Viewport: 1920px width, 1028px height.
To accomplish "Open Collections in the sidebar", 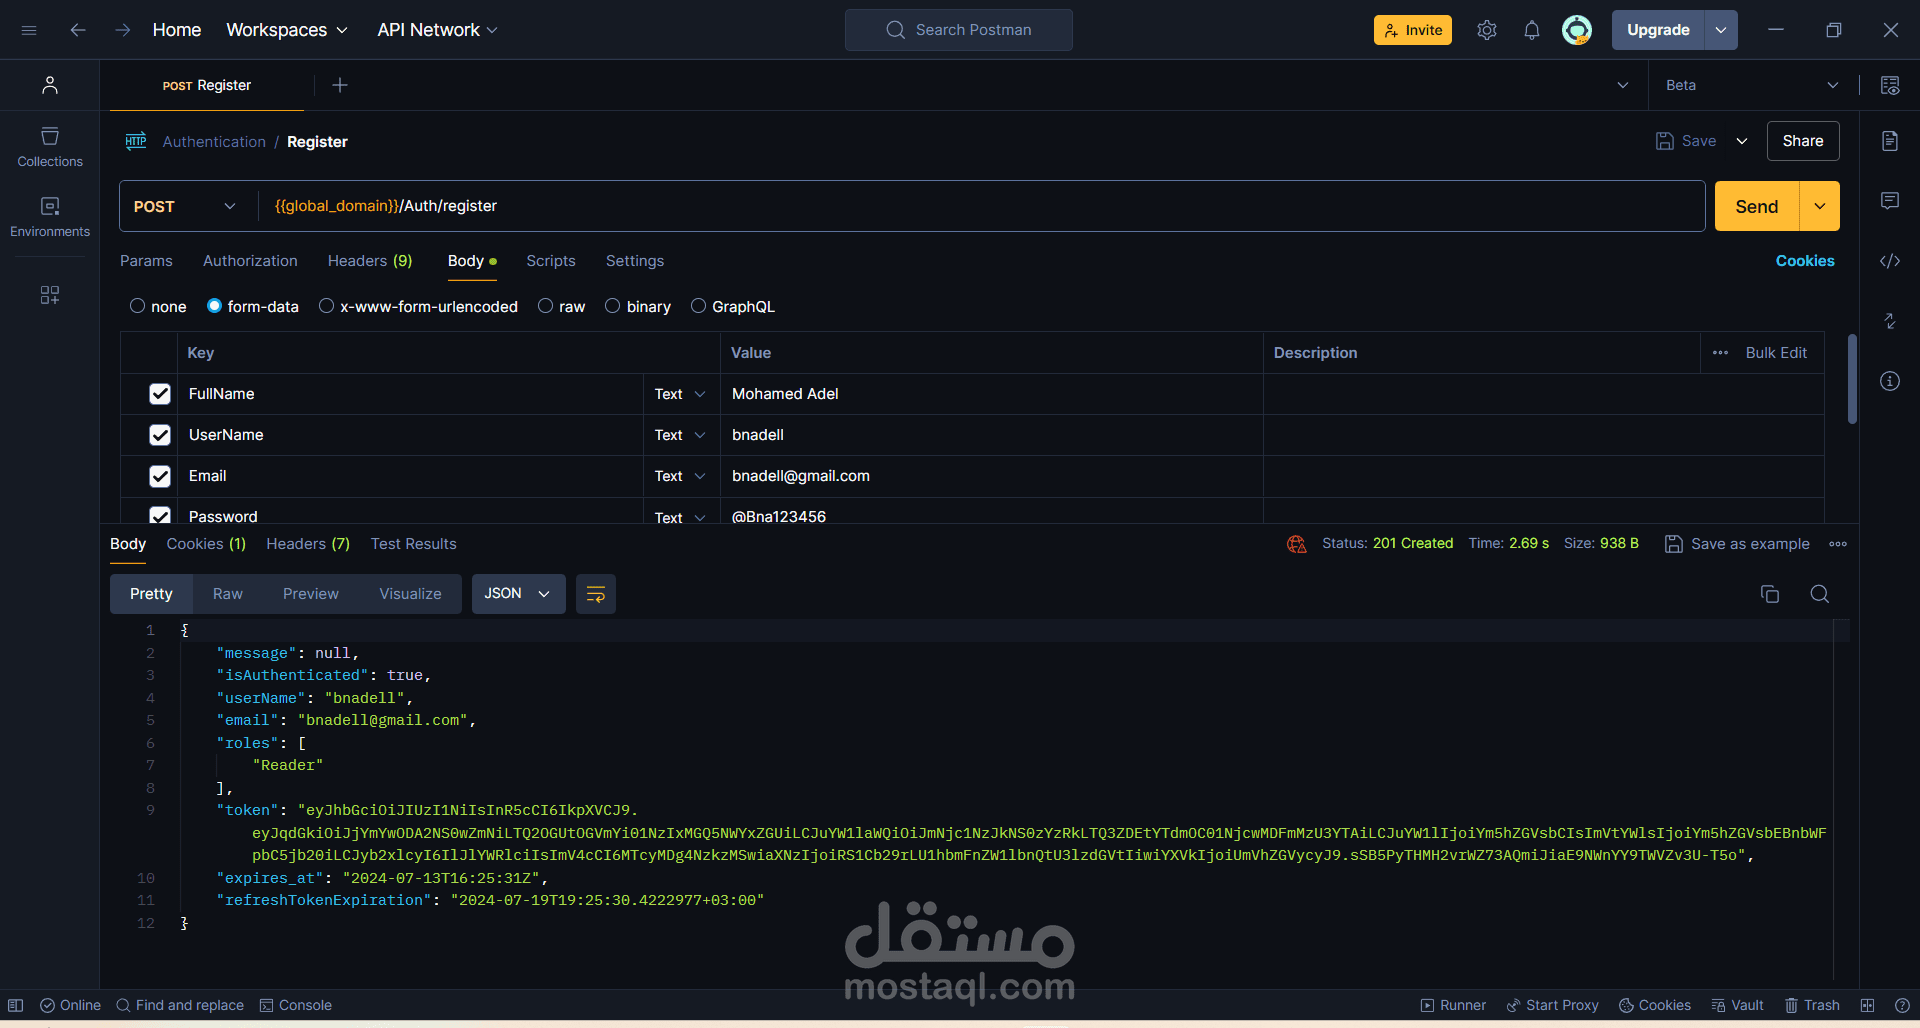I will tap(50, 147).
